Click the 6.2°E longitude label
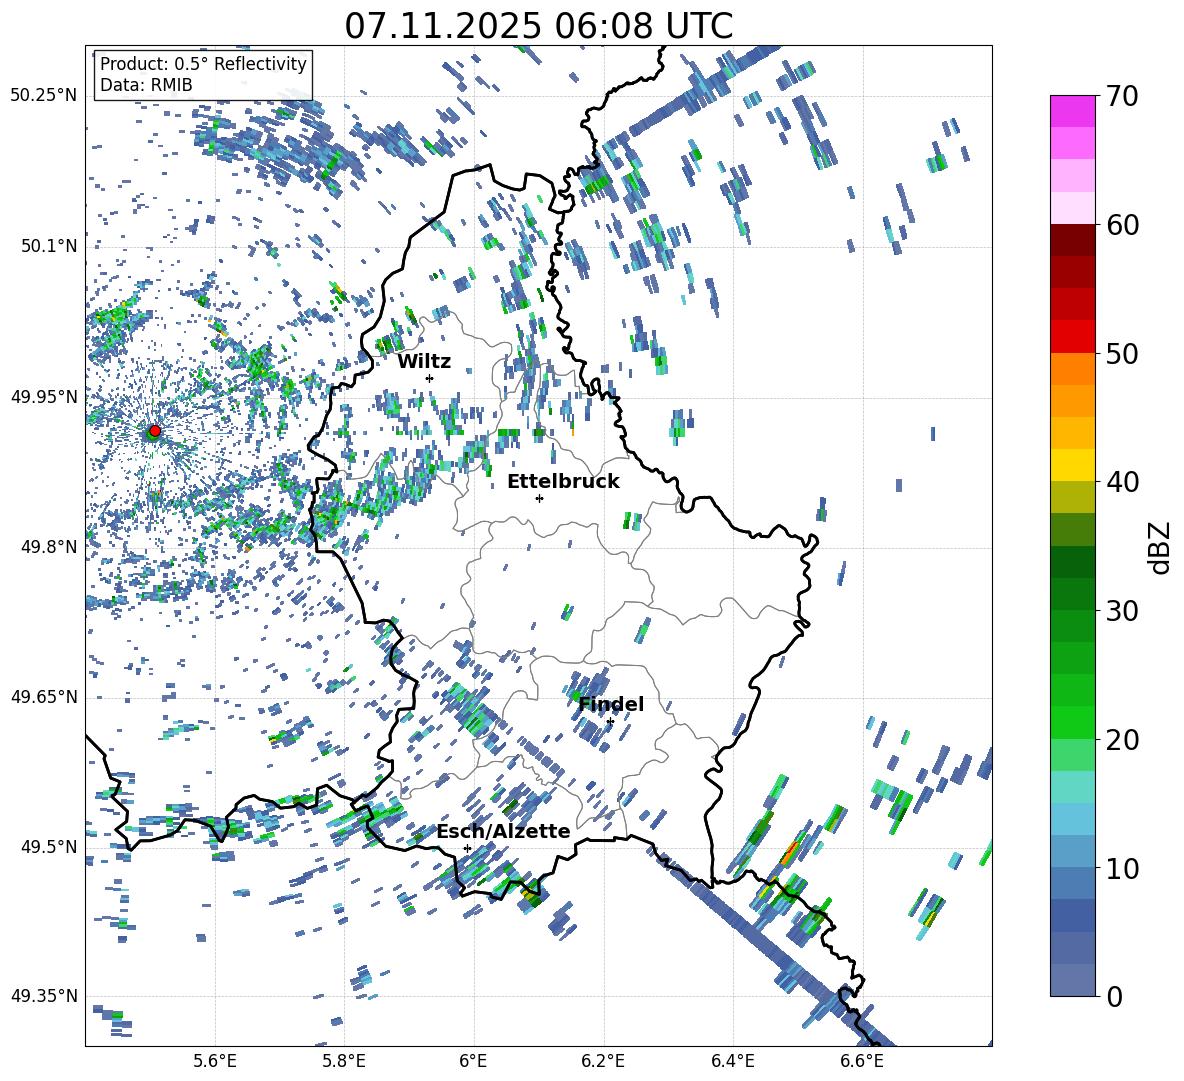The image size is (1184, 1081). (x=603, y=1061)
